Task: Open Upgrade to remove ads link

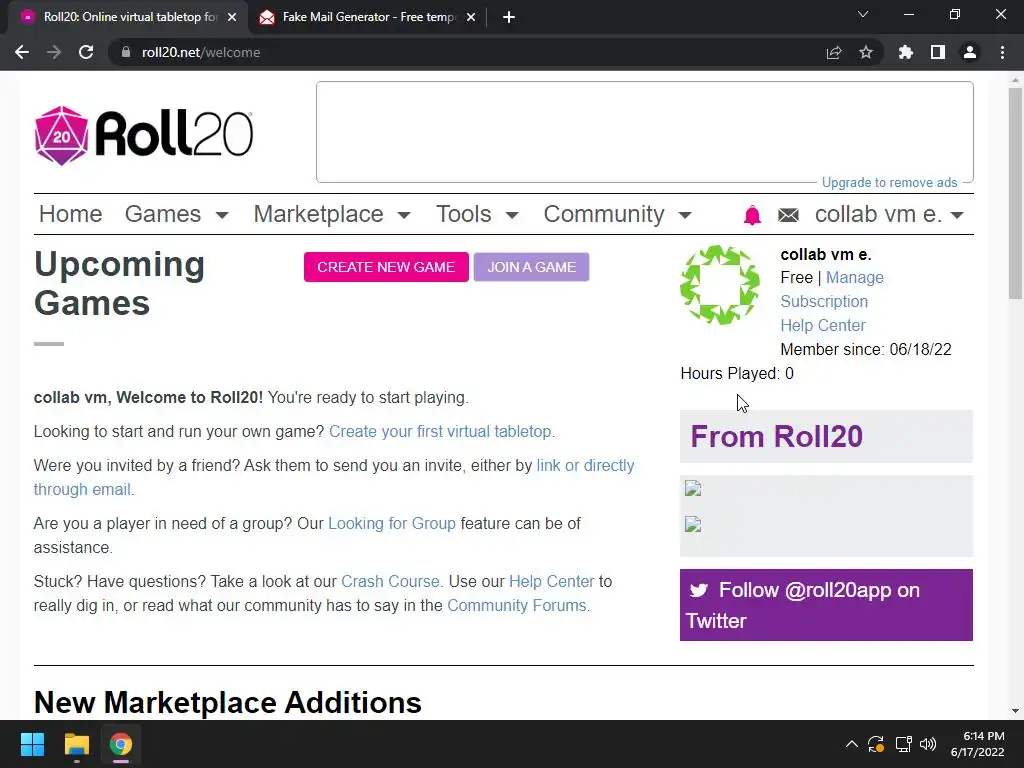Action: [x=889, y=183]
